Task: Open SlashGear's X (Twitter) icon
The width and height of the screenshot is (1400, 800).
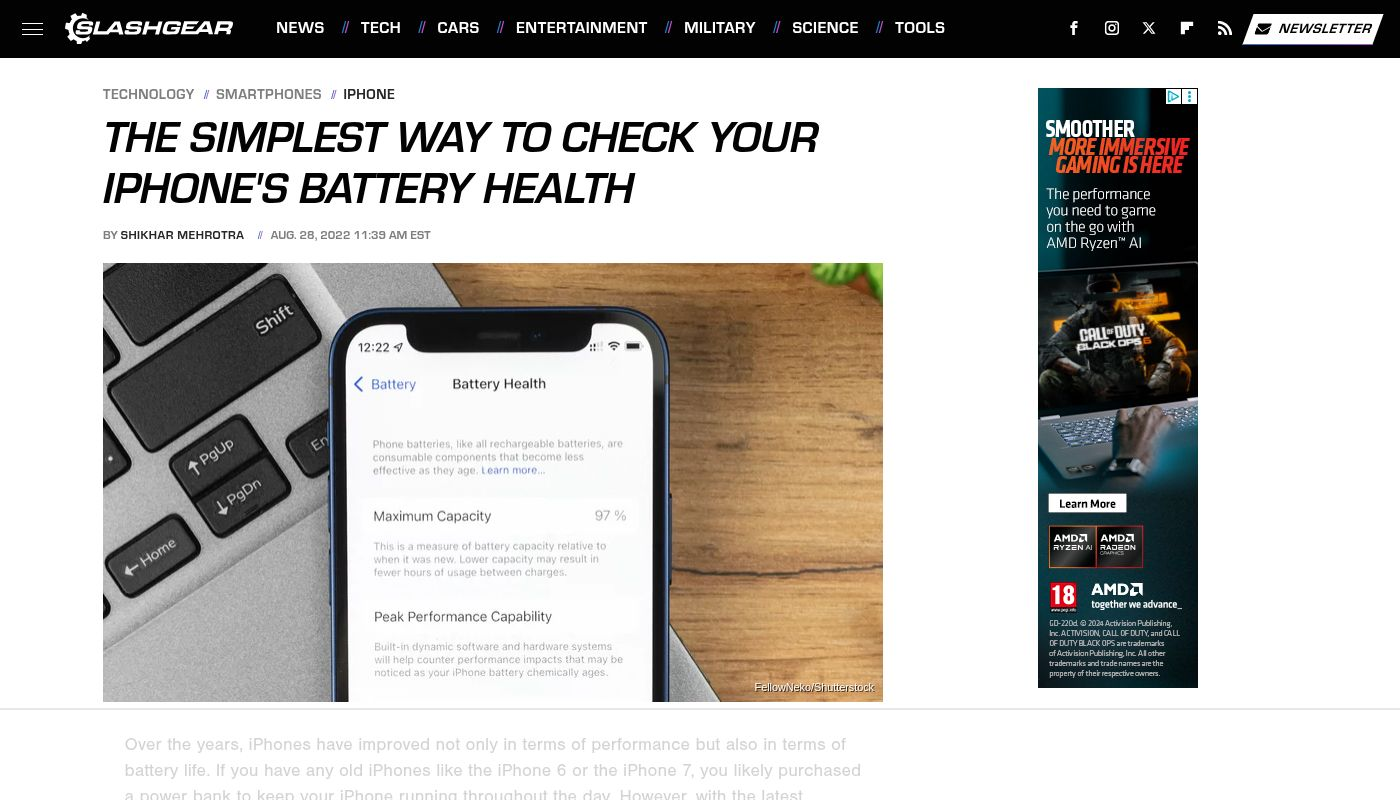Action: (1149, 28)
